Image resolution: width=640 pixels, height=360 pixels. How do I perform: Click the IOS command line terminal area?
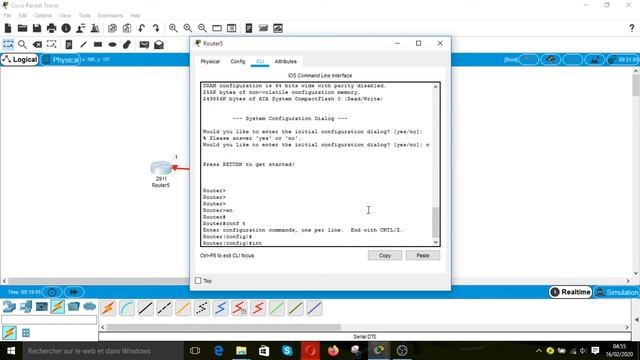pyautogui.click(x=317, y=164)
